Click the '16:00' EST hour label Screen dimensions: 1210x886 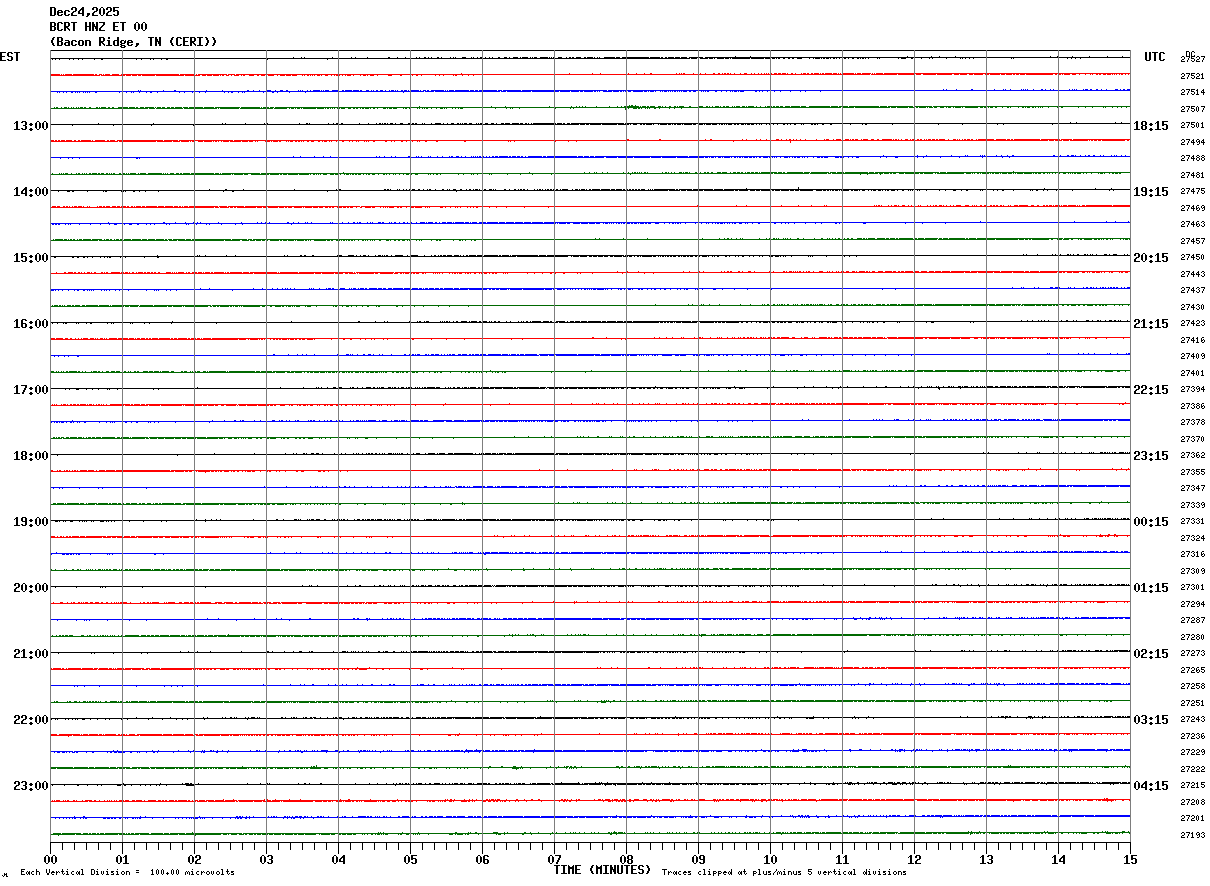coord(31,324)
